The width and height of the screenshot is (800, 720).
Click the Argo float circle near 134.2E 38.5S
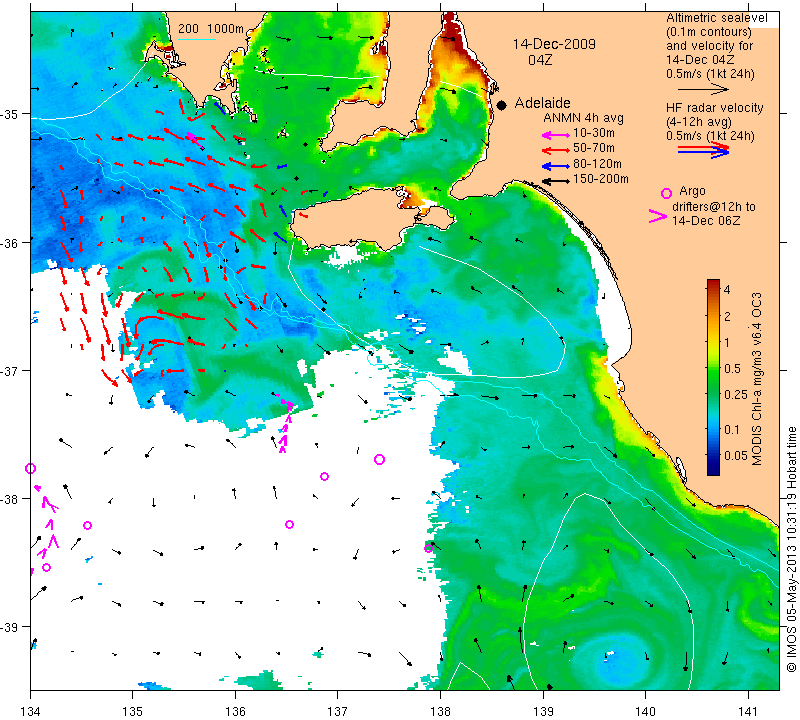[46, 567]
